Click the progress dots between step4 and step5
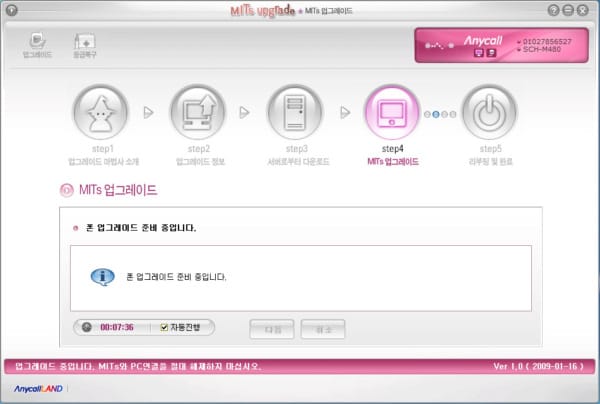 [440, 114]
